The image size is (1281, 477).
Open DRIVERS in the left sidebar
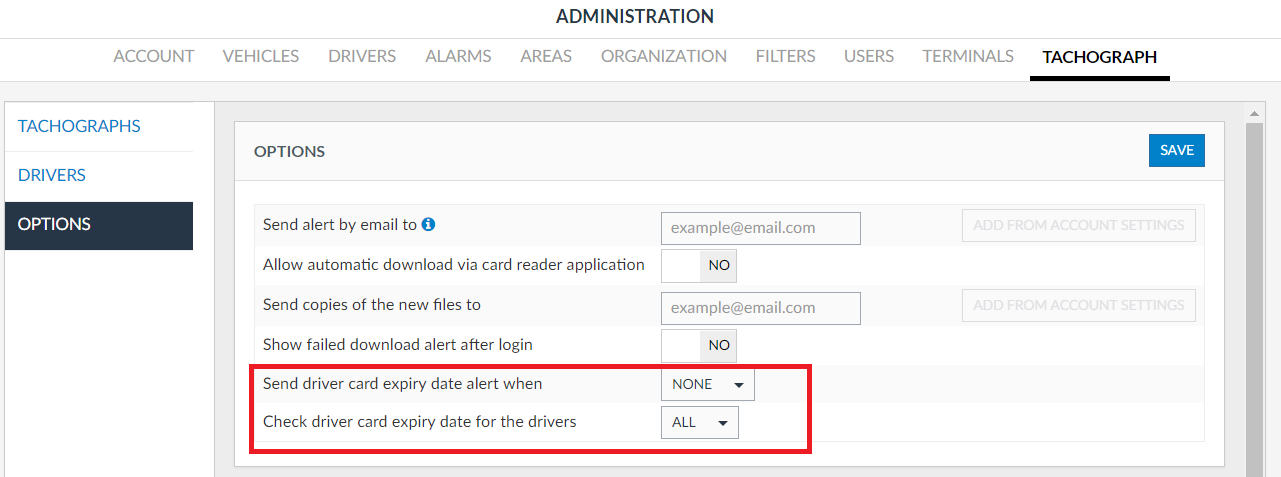click(52, 175)
